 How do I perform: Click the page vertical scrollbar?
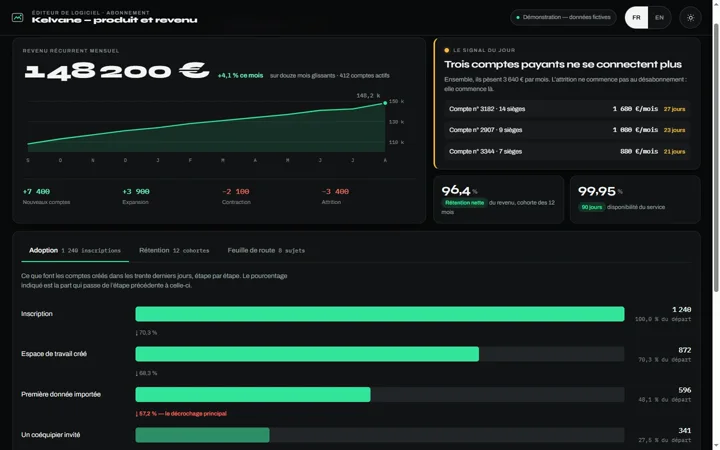click(715, 156)
